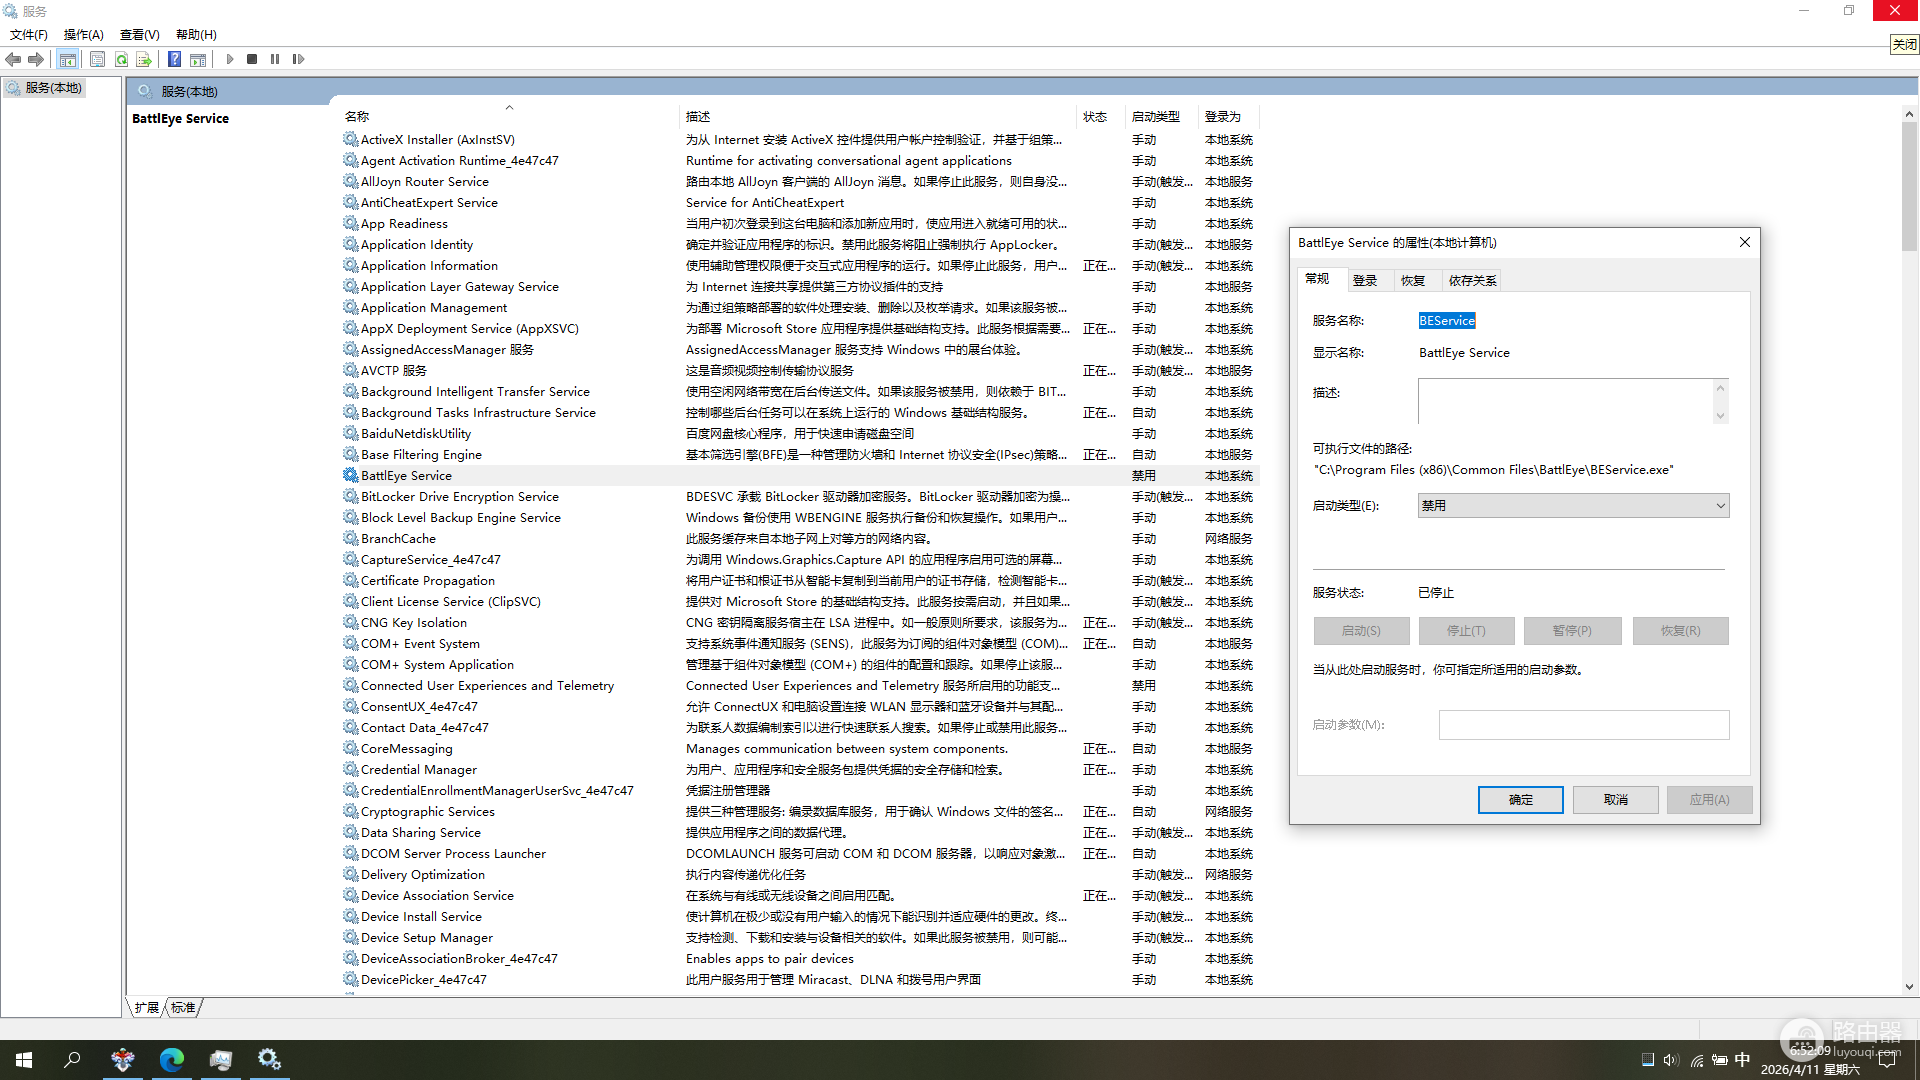Click the services list scrollbar down arrow
Viewport: 1920px width, 1080px height.
pos(1909,987)
